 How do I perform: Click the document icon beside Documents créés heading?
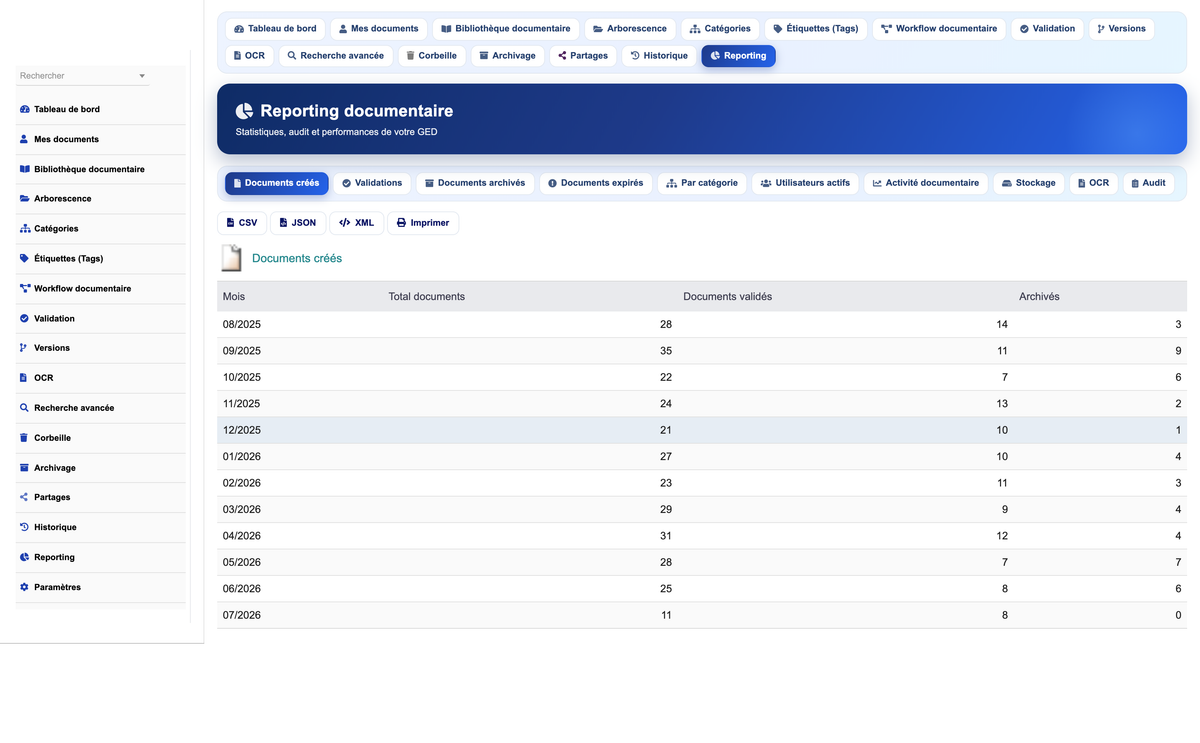coord(231,258)
